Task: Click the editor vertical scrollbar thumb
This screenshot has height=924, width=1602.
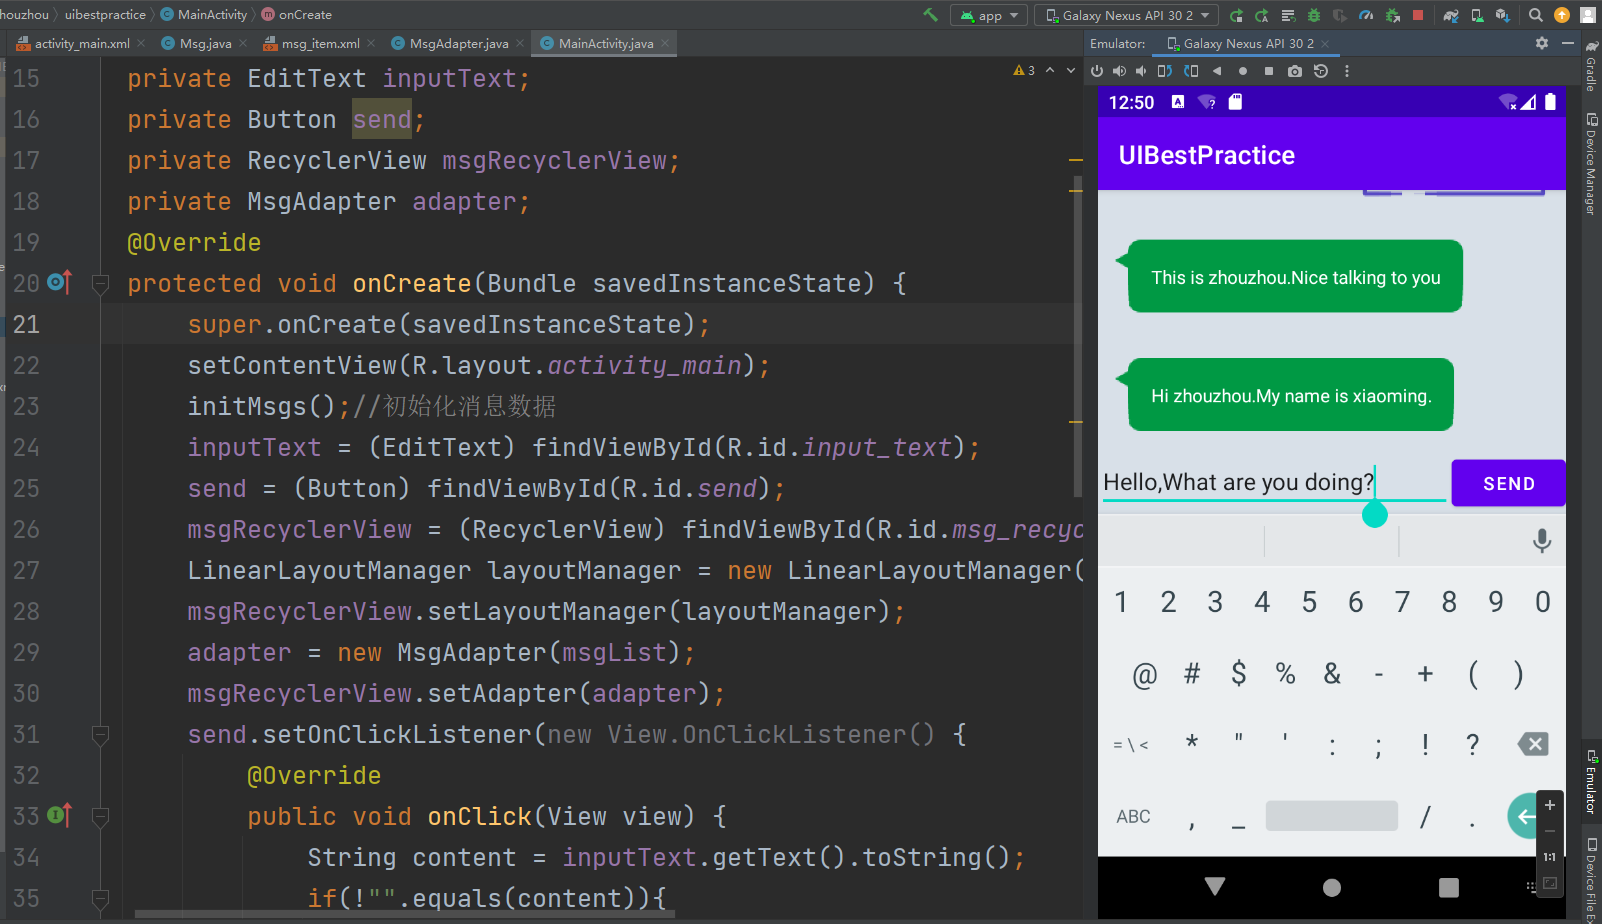Action: [x=1077, y=336]
